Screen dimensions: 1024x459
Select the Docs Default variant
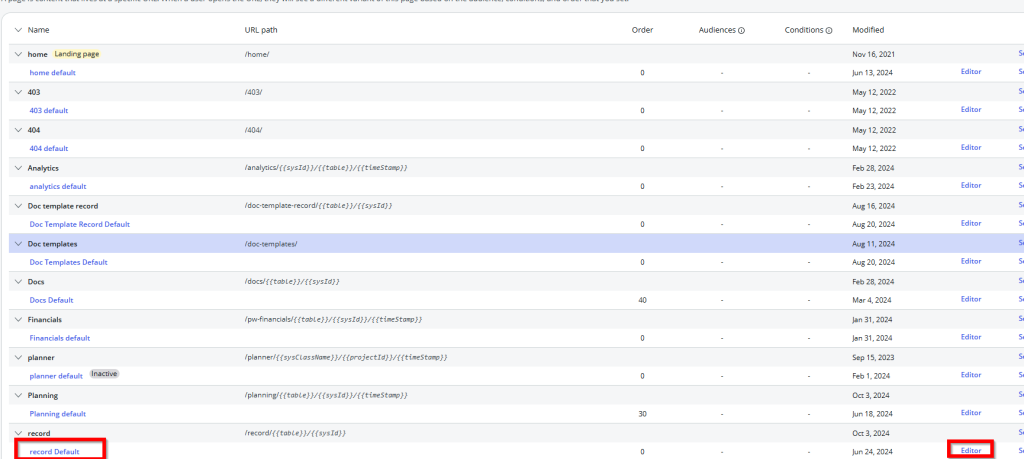click(x=51, y=300)
